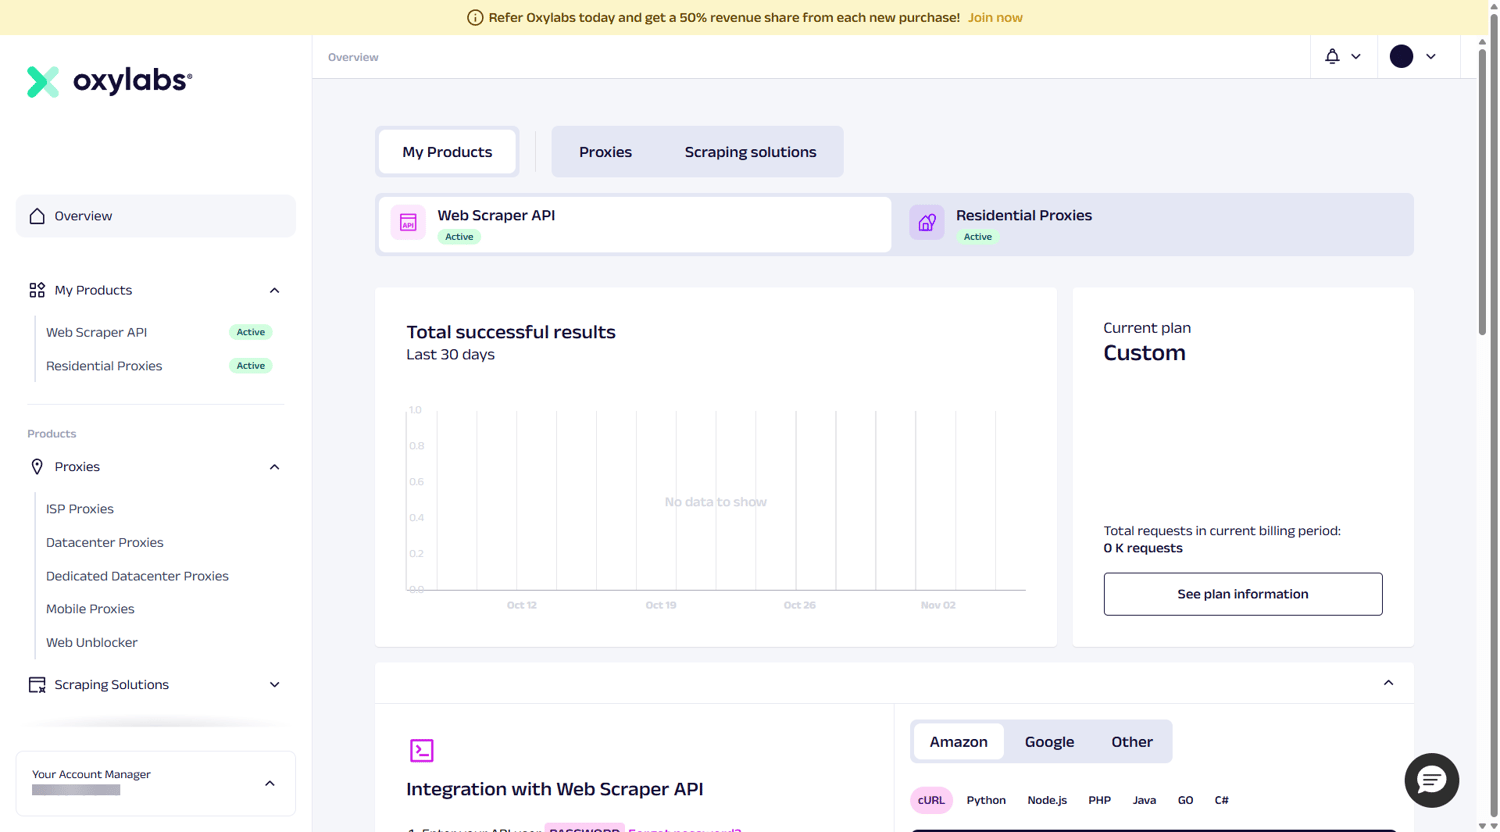Open the live chat bubble icon
This screenshot has height=832, width=1500.
[x=1431, y=780]
